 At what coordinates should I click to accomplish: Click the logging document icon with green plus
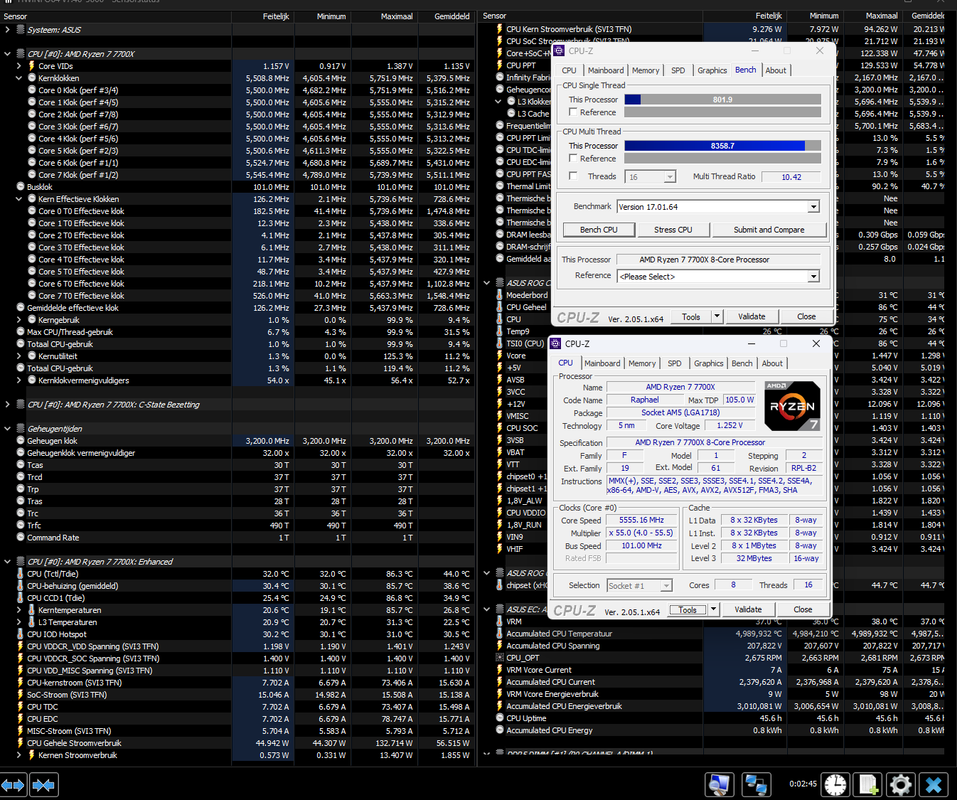[868, 785]
